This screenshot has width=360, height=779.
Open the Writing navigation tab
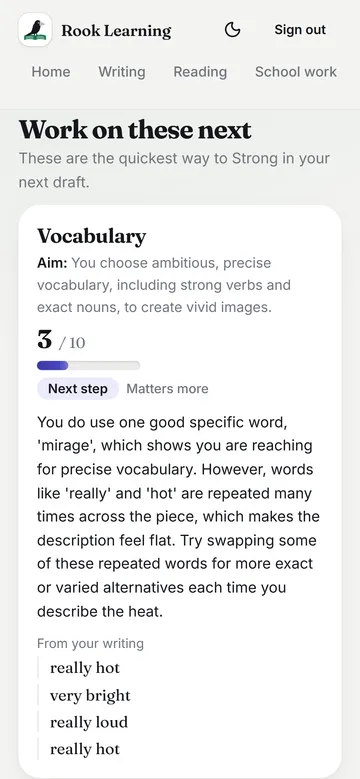[122, 72]
